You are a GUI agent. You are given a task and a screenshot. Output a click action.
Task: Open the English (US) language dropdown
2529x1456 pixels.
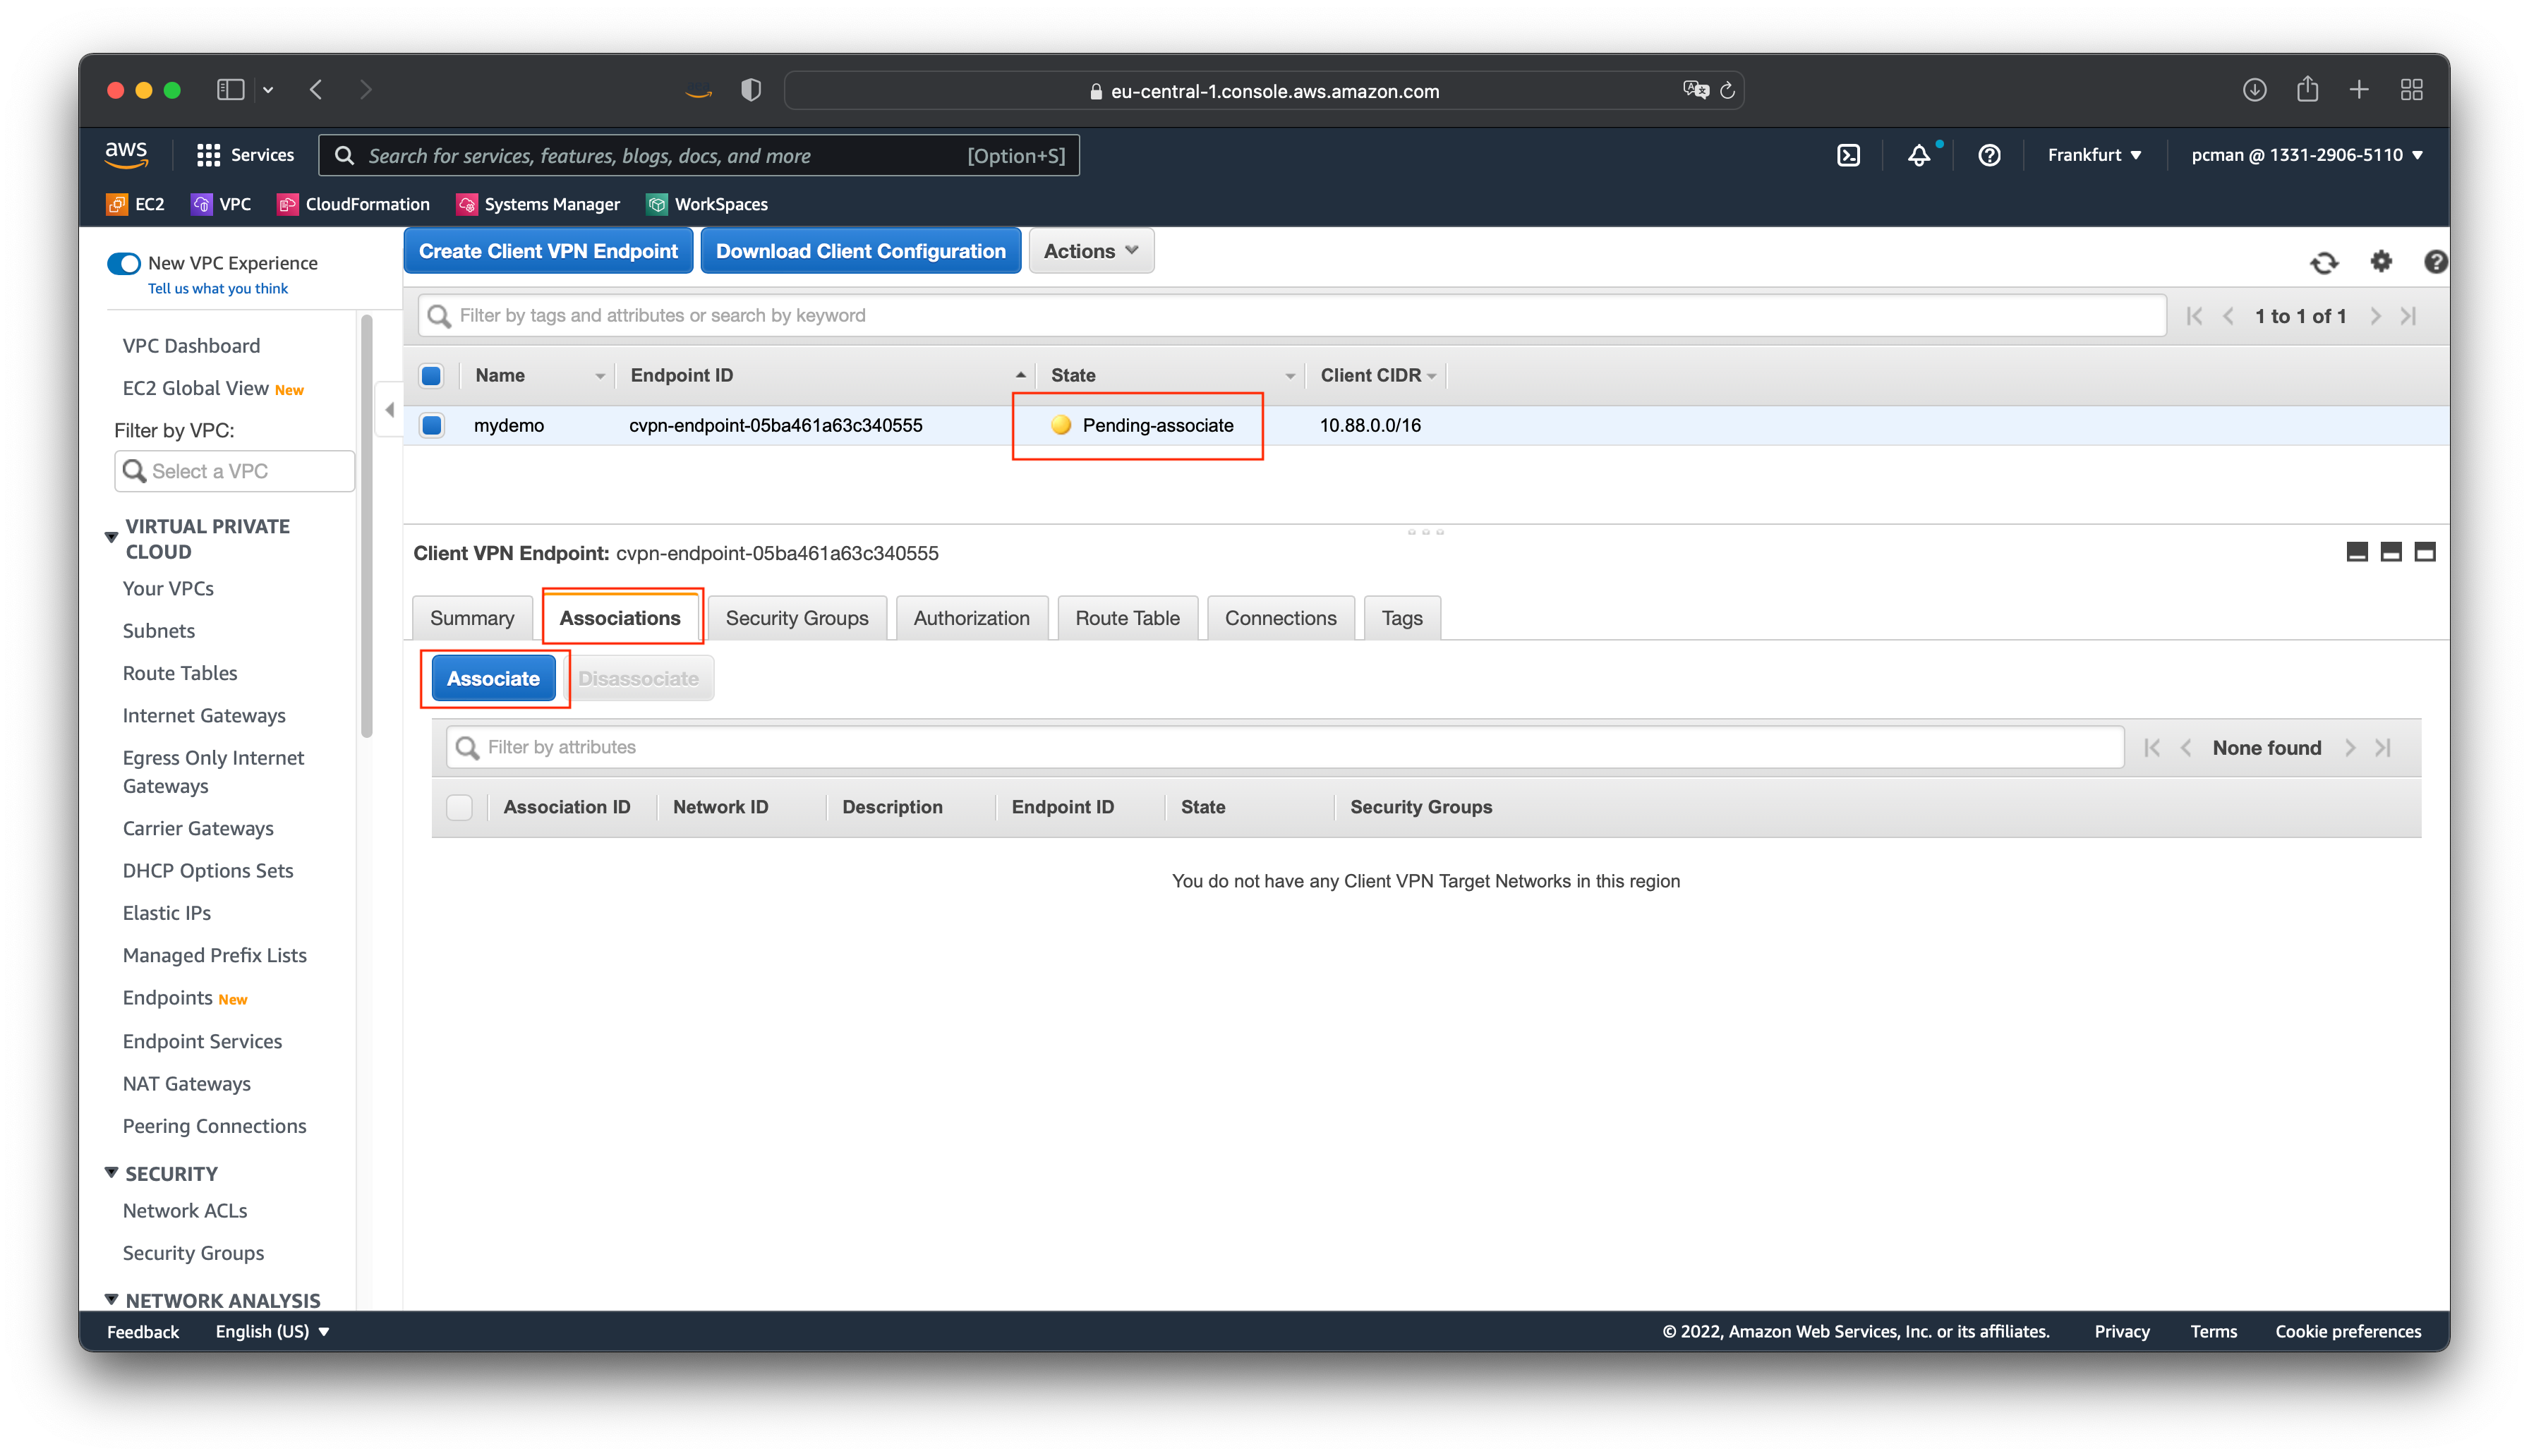tap(272, 1331)
